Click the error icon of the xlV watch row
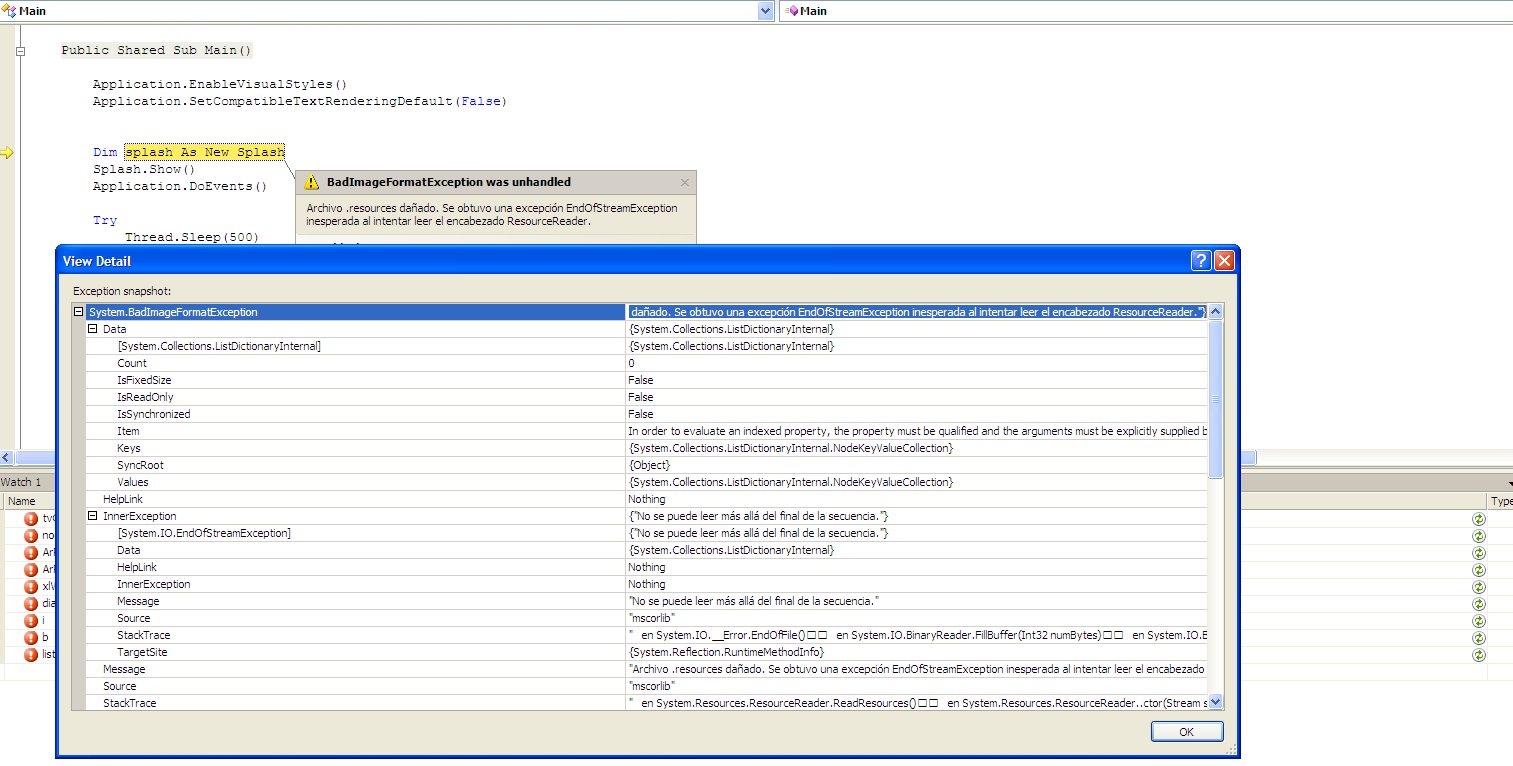The image size is (1513, 766). [x=31, y=587]
